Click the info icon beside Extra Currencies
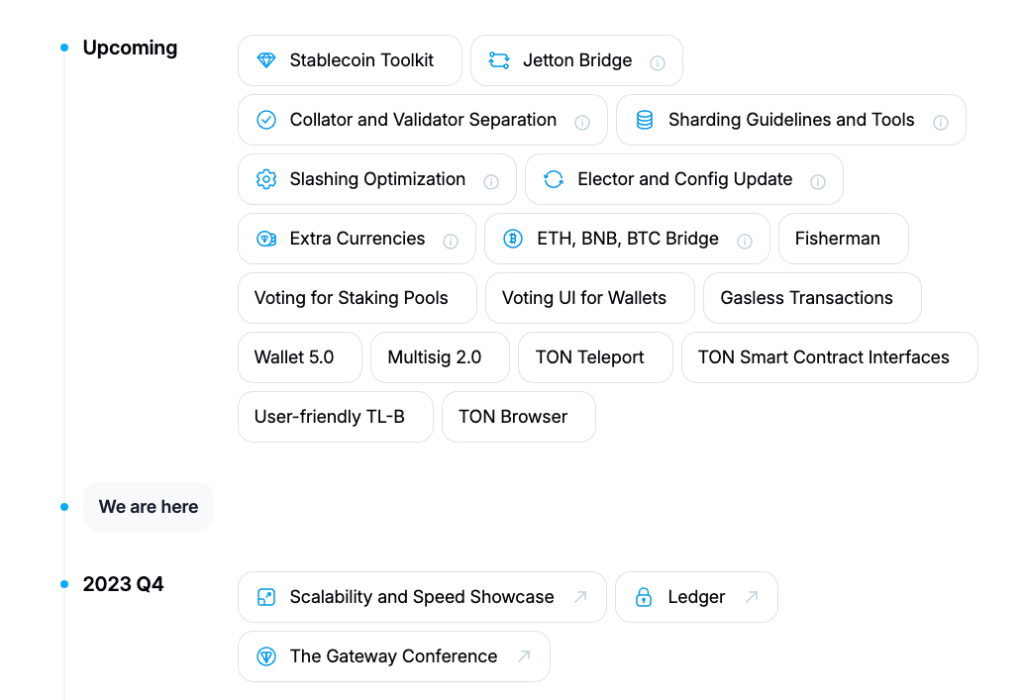The width and height of the screenshot is (1024, 700). pos(451,241)
